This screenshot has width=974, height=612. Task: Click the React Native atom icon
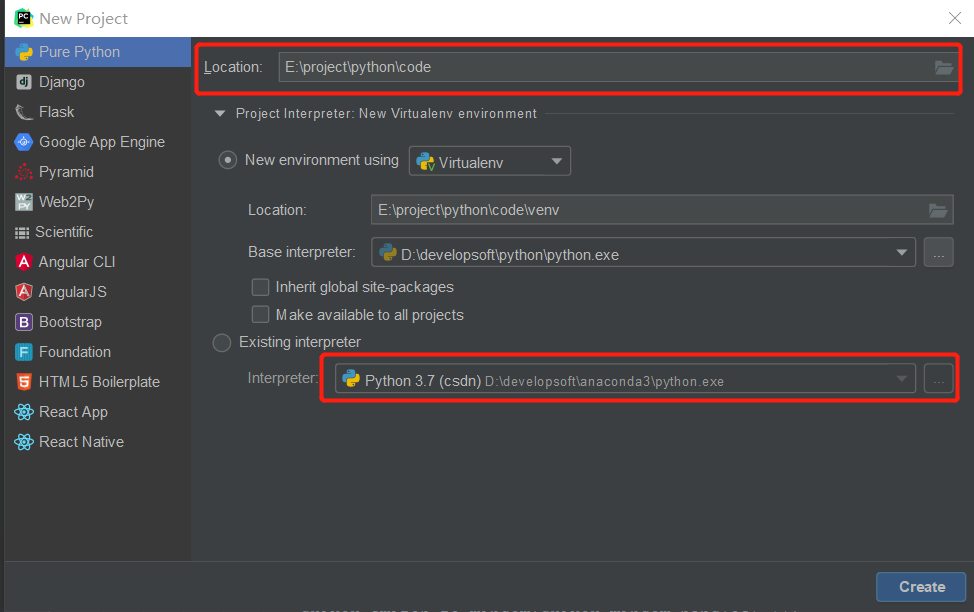(24, 442)
